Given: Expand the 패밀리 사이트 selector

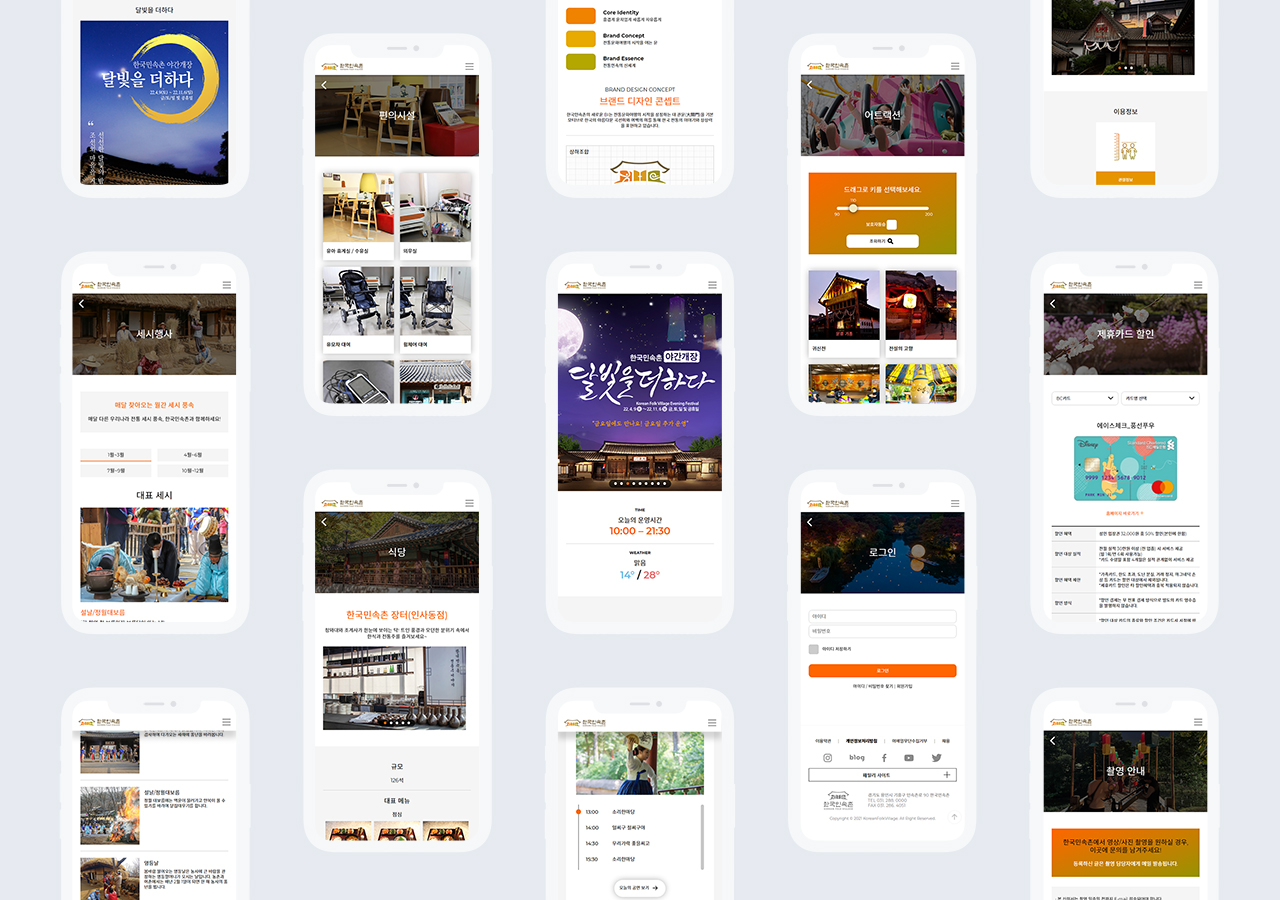Looking at the screenshot, I should click(883, 775).
